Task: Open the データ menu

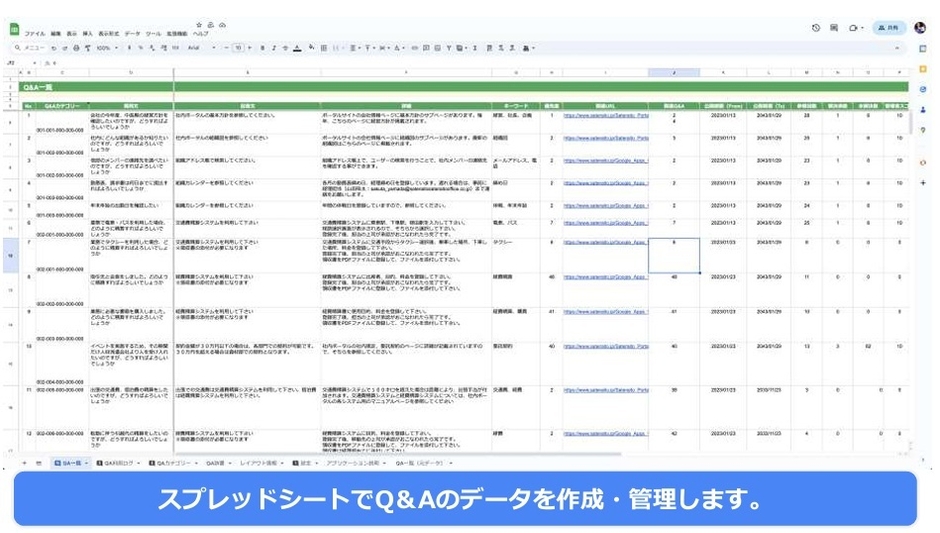Action: click(x=132, y=34)
